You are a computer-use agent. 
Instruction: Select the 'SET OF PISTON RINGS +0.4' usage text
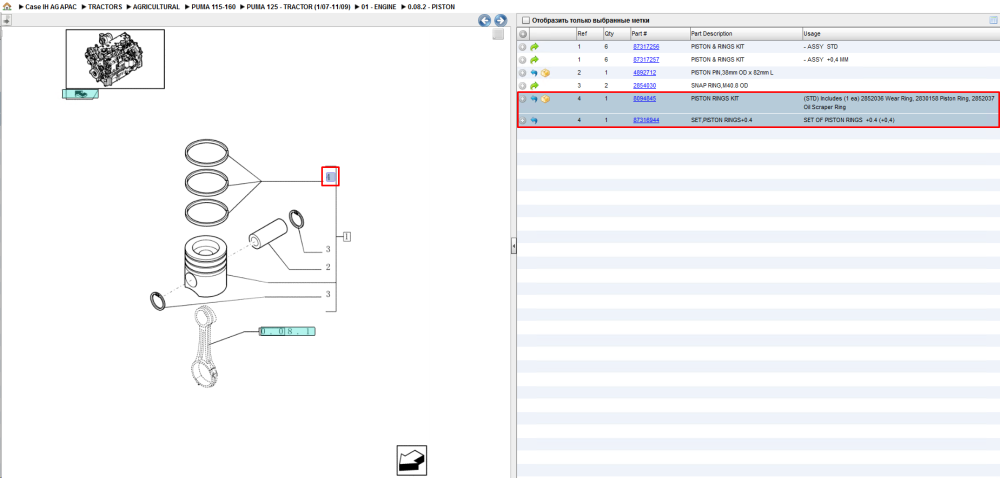point(849,120)
